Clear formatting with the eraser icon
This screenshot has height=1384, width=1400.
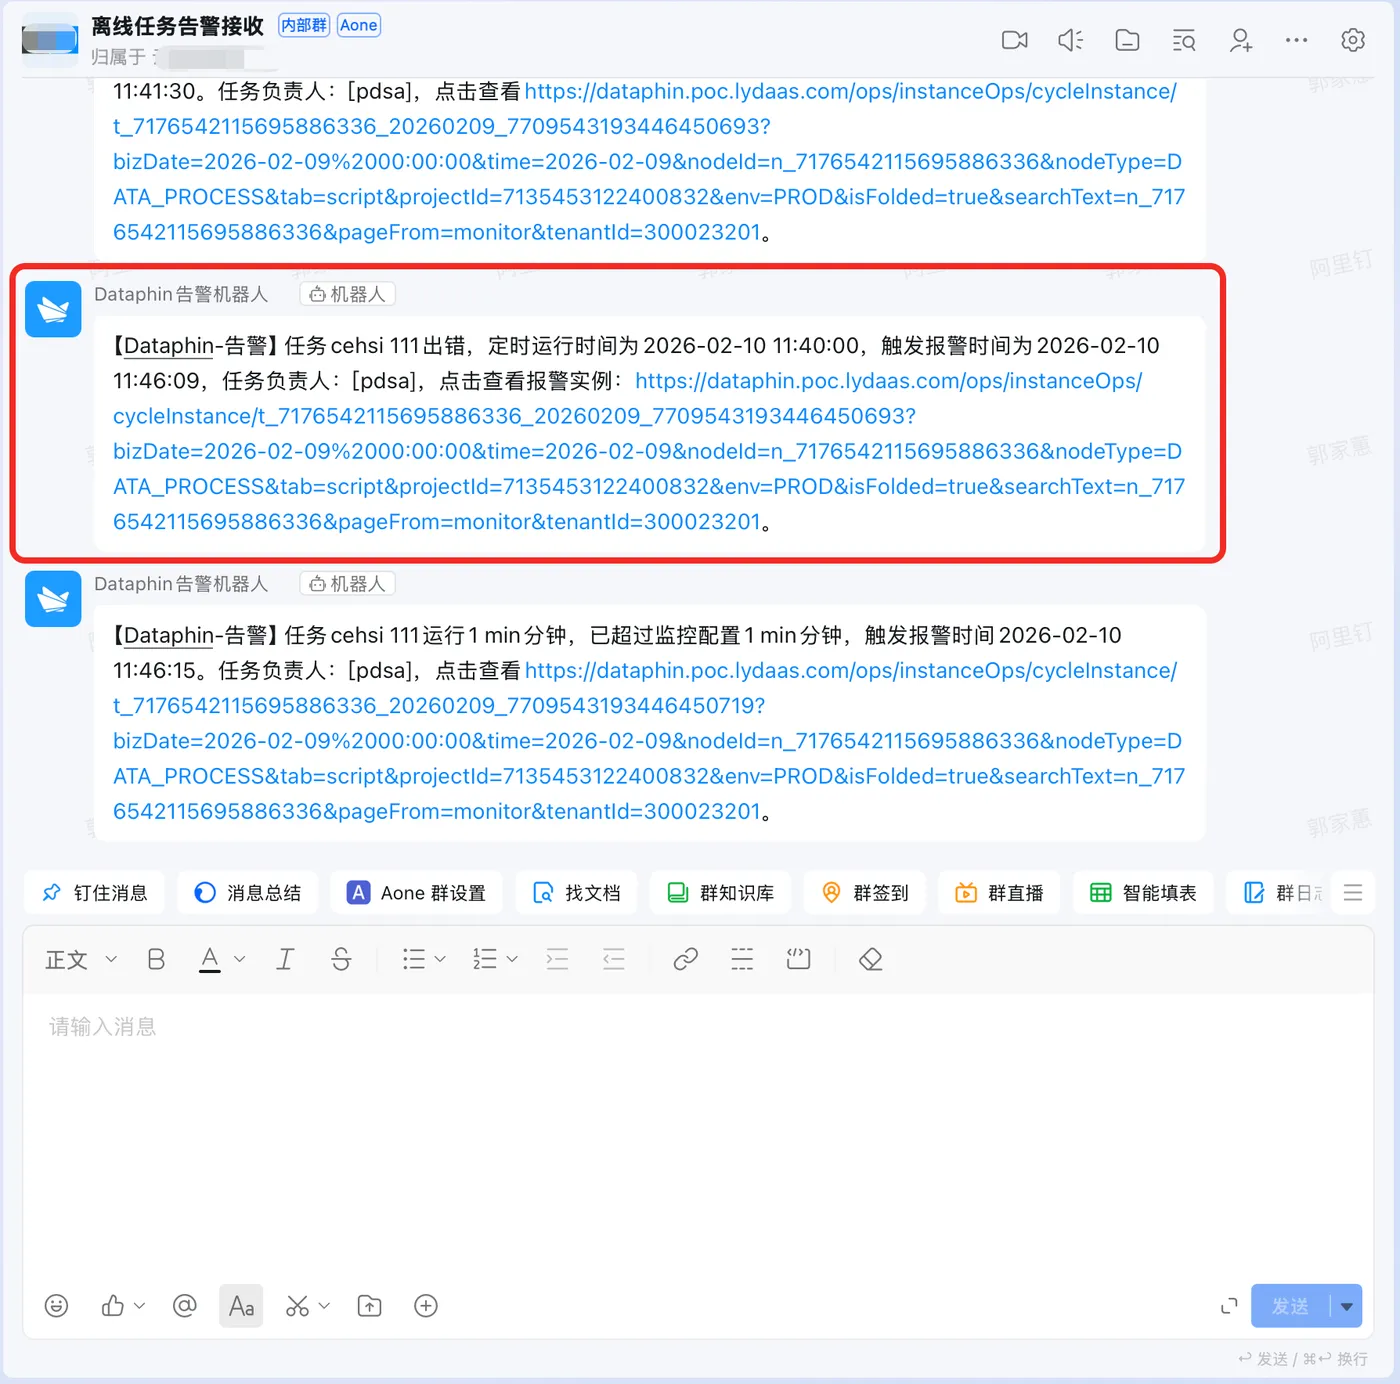pos(870,960)
